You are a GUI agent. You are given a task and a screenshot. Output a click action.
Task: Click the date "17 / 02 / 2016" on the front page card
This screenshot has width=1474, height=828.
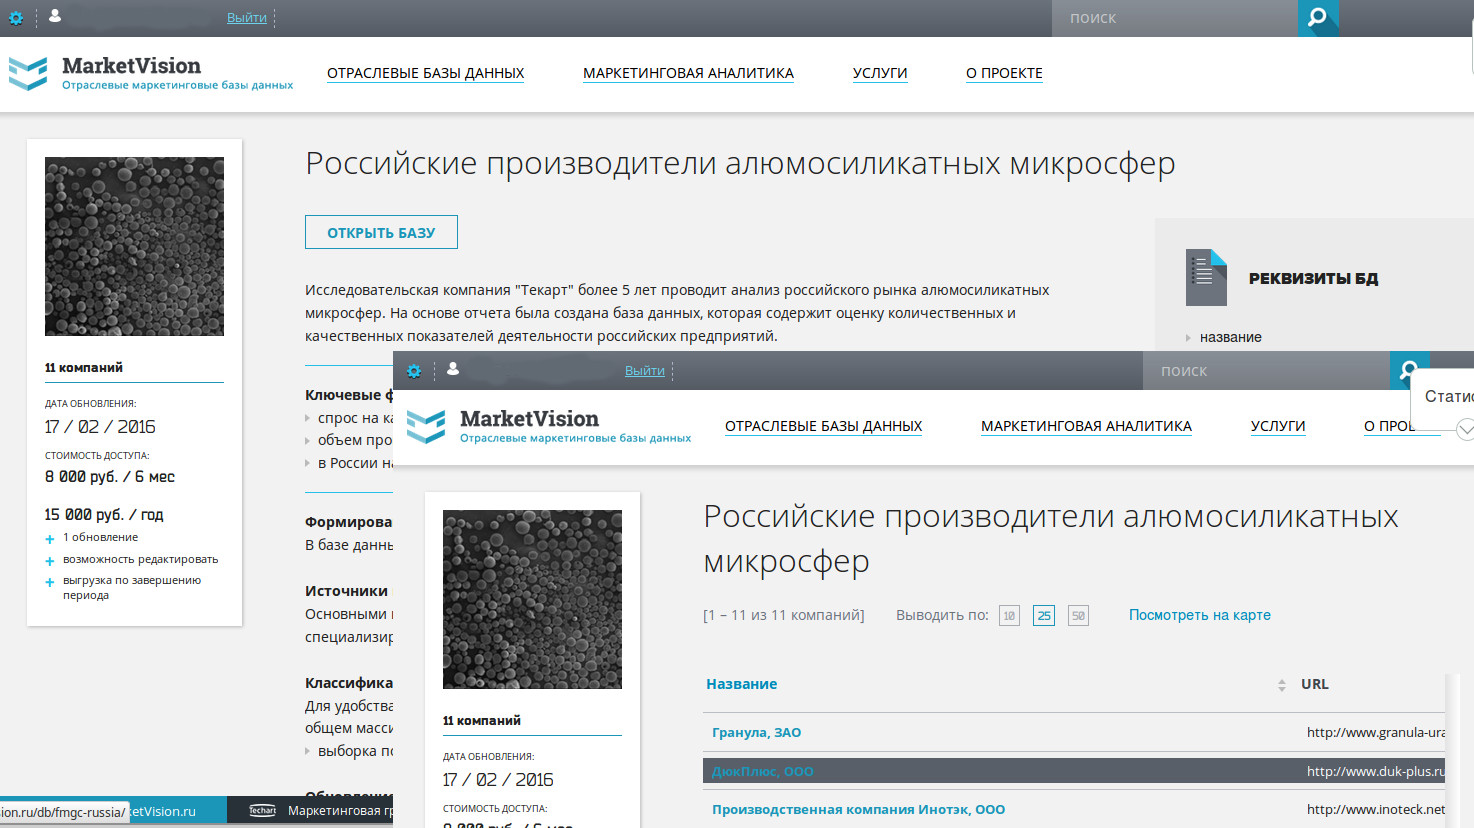498,780
